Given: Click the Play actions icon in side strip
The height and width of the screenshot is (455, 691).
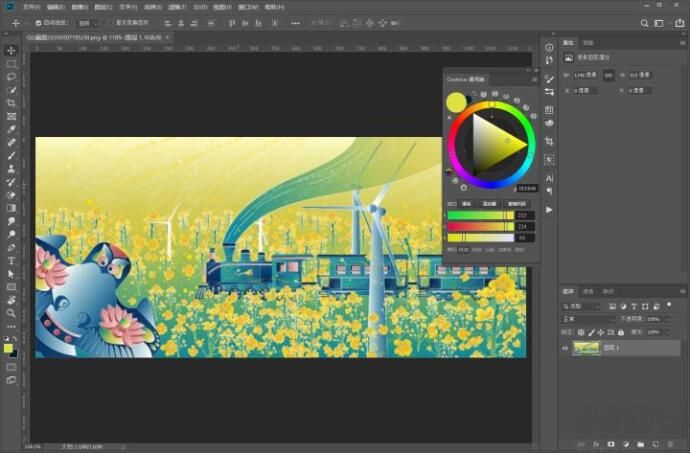Looking at the screenshot, I should click(549, 209).
